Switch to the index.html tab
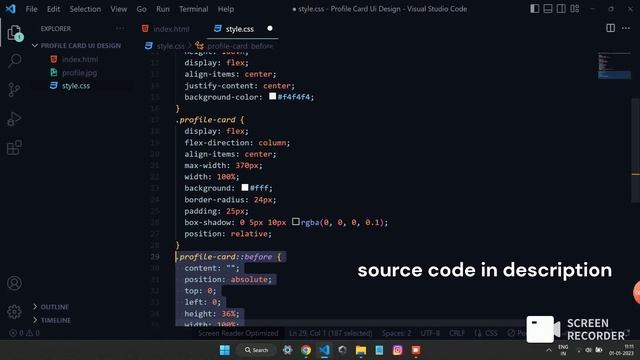Viewport: 640px width, 360px height. coord(171,29)
